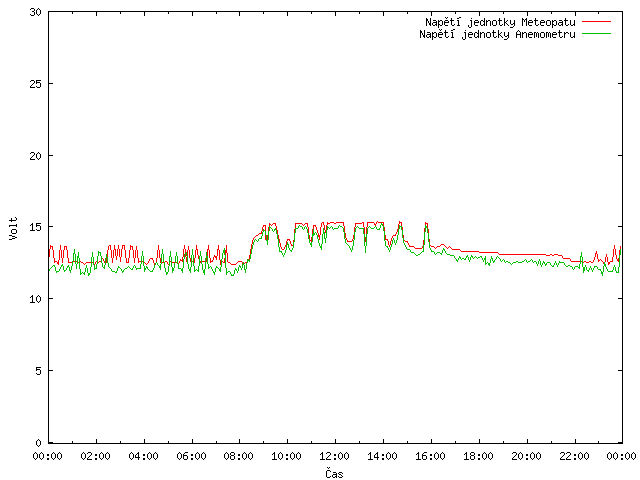This screenshot has height=480, width=640.
Task: Click the 'Čas' x-axis label
Action: coord(334,473)
